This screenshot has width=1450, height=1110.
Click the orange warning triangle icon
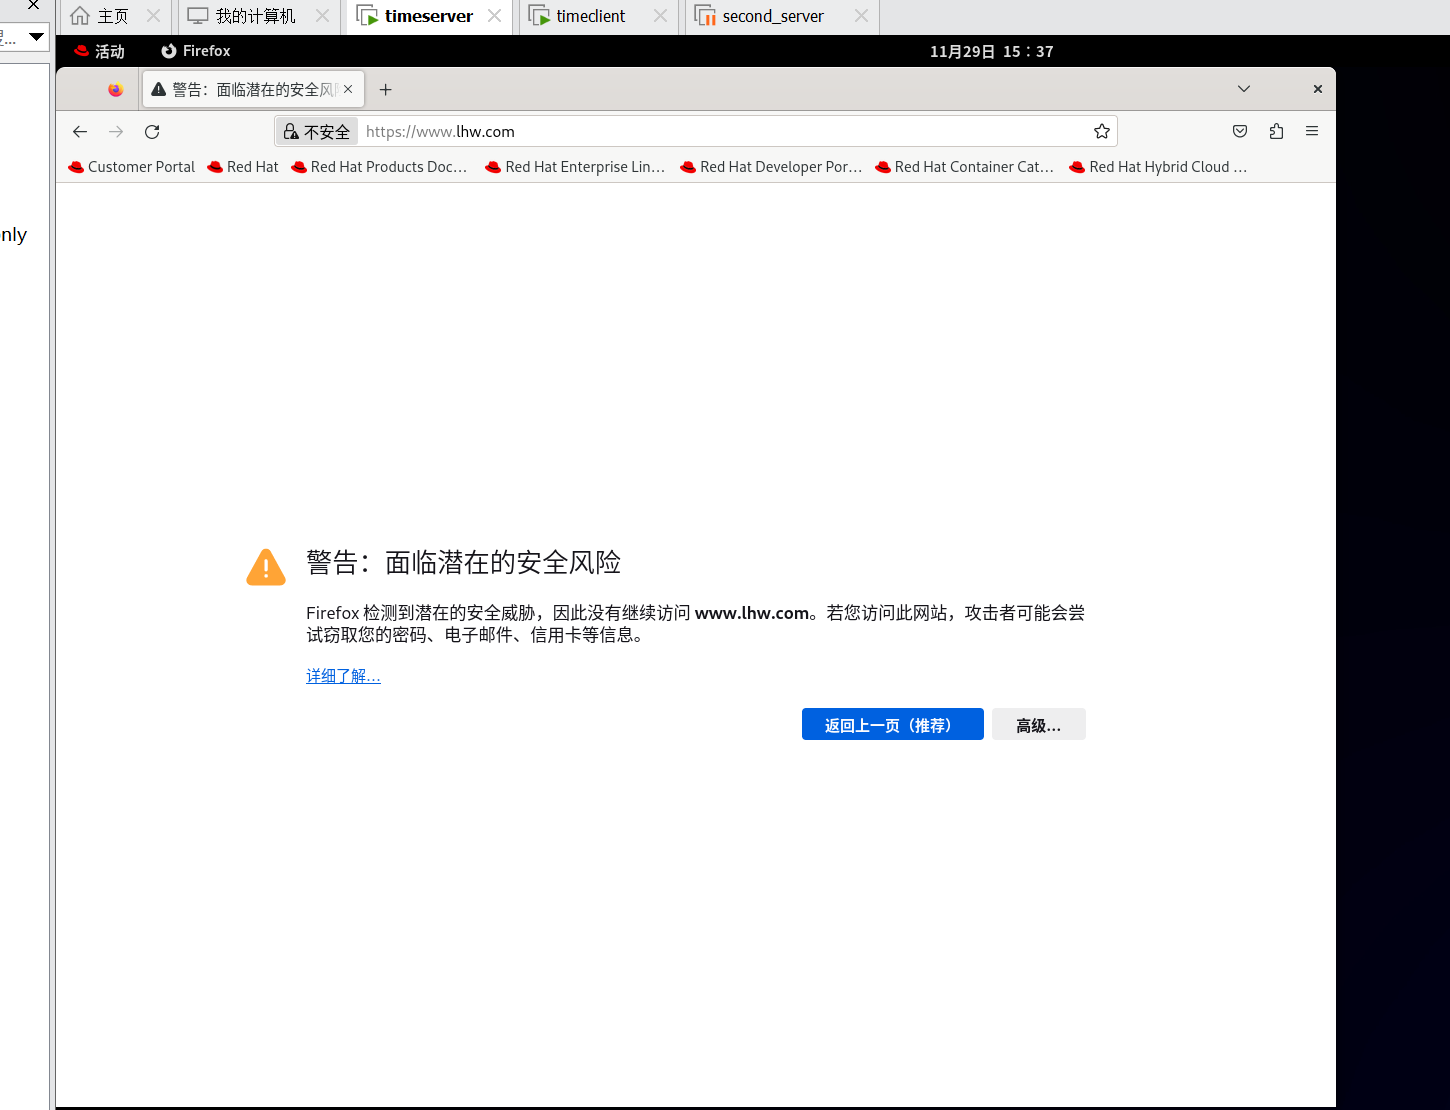(266, 566)
